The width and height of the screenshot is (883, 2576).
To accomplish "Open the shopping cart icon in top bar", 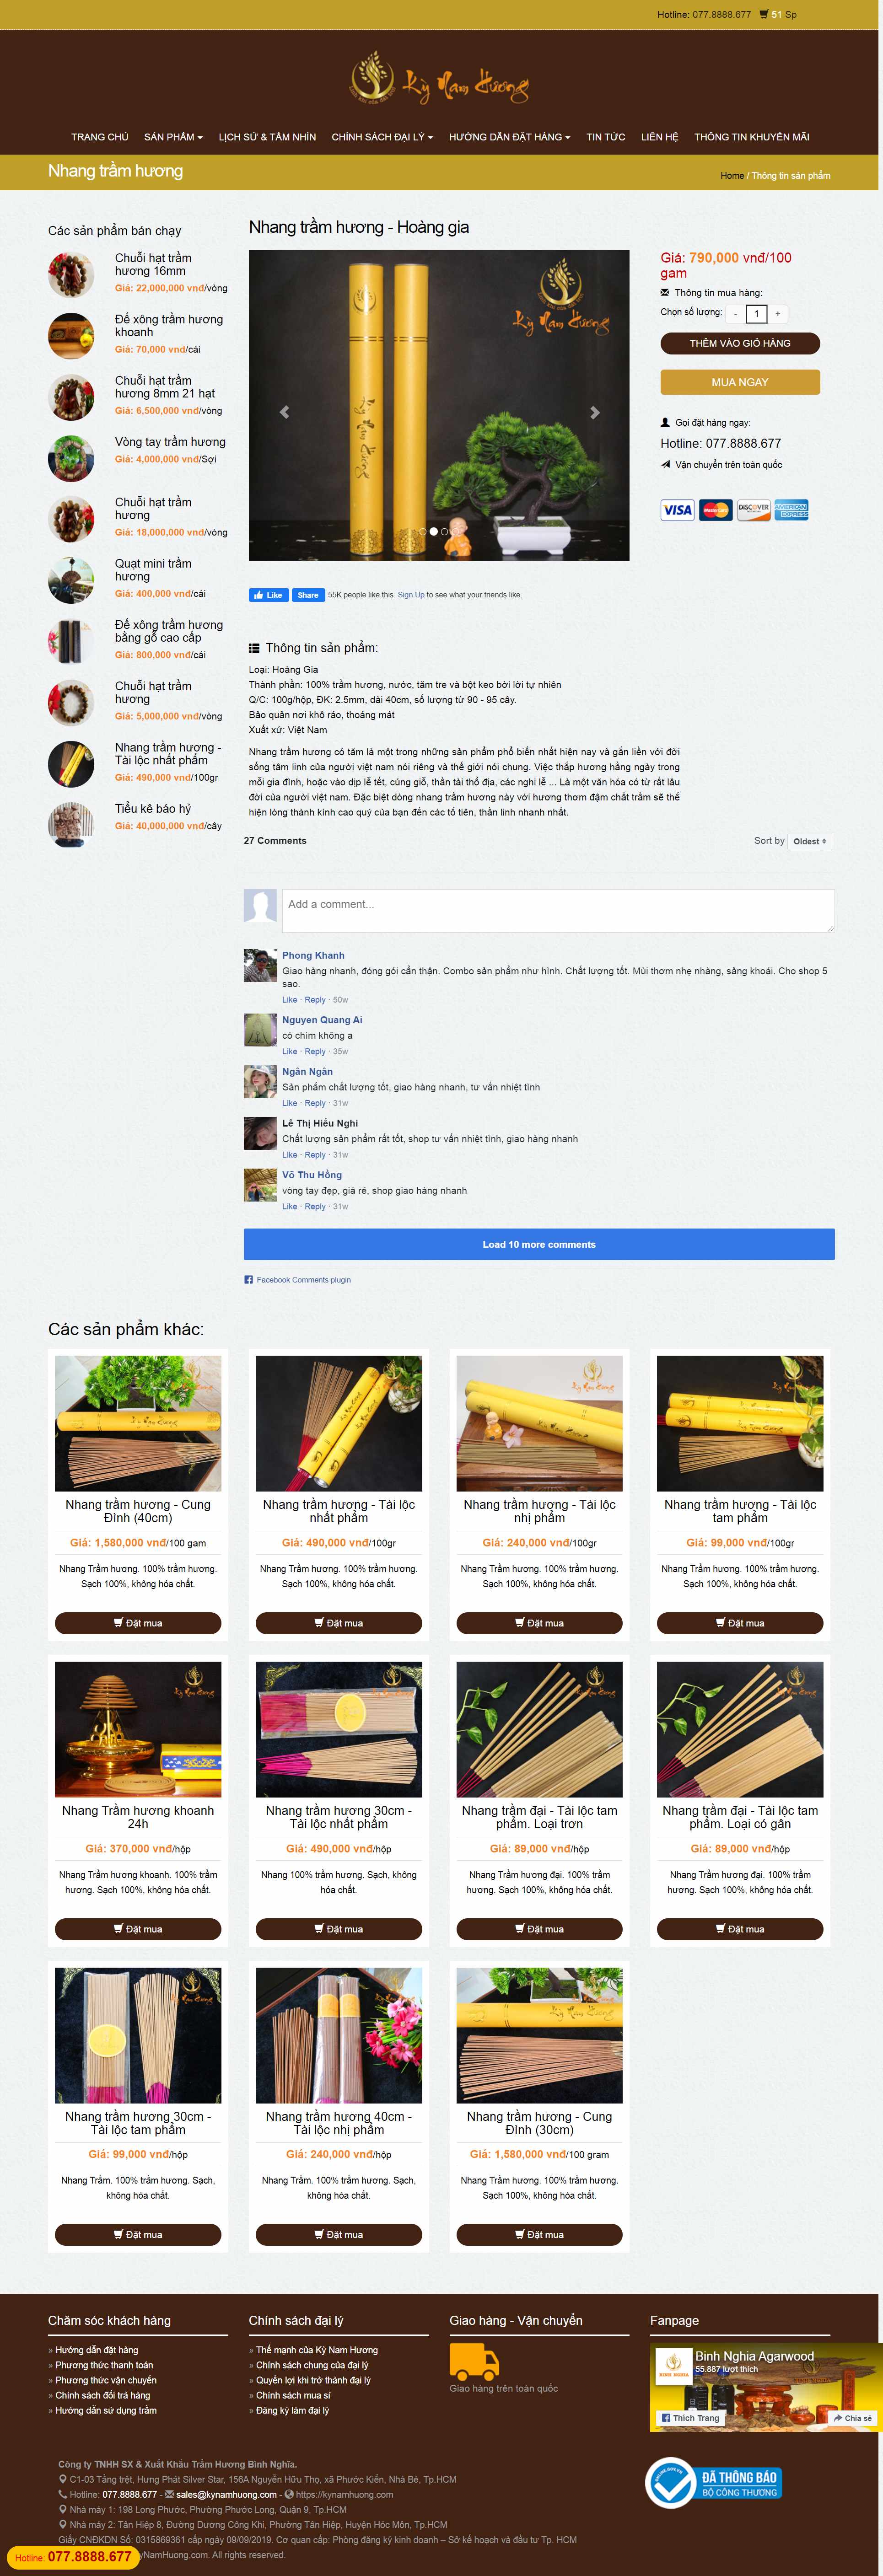I will click(764, 15).
